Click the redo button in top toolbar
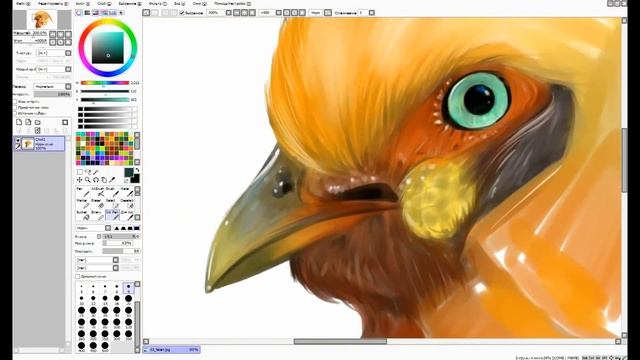 click(154, 13)
